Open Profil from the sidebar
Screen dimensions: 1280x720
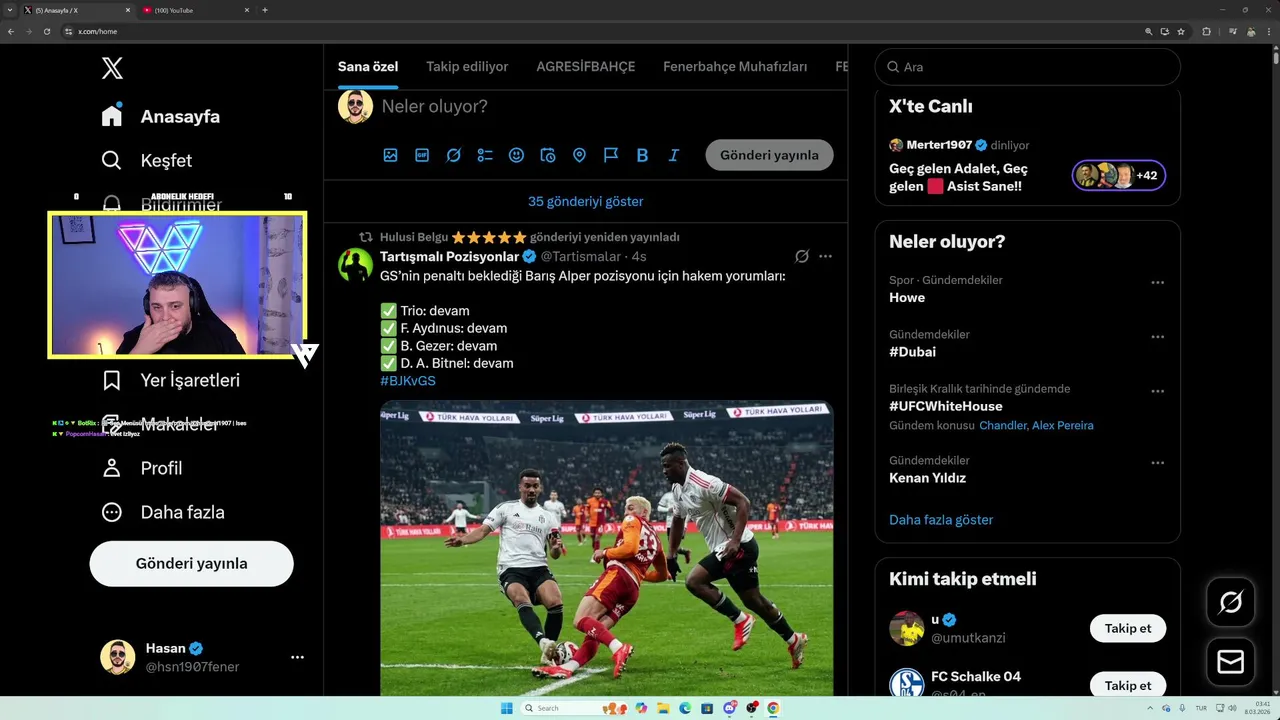[x=141, y=468]
